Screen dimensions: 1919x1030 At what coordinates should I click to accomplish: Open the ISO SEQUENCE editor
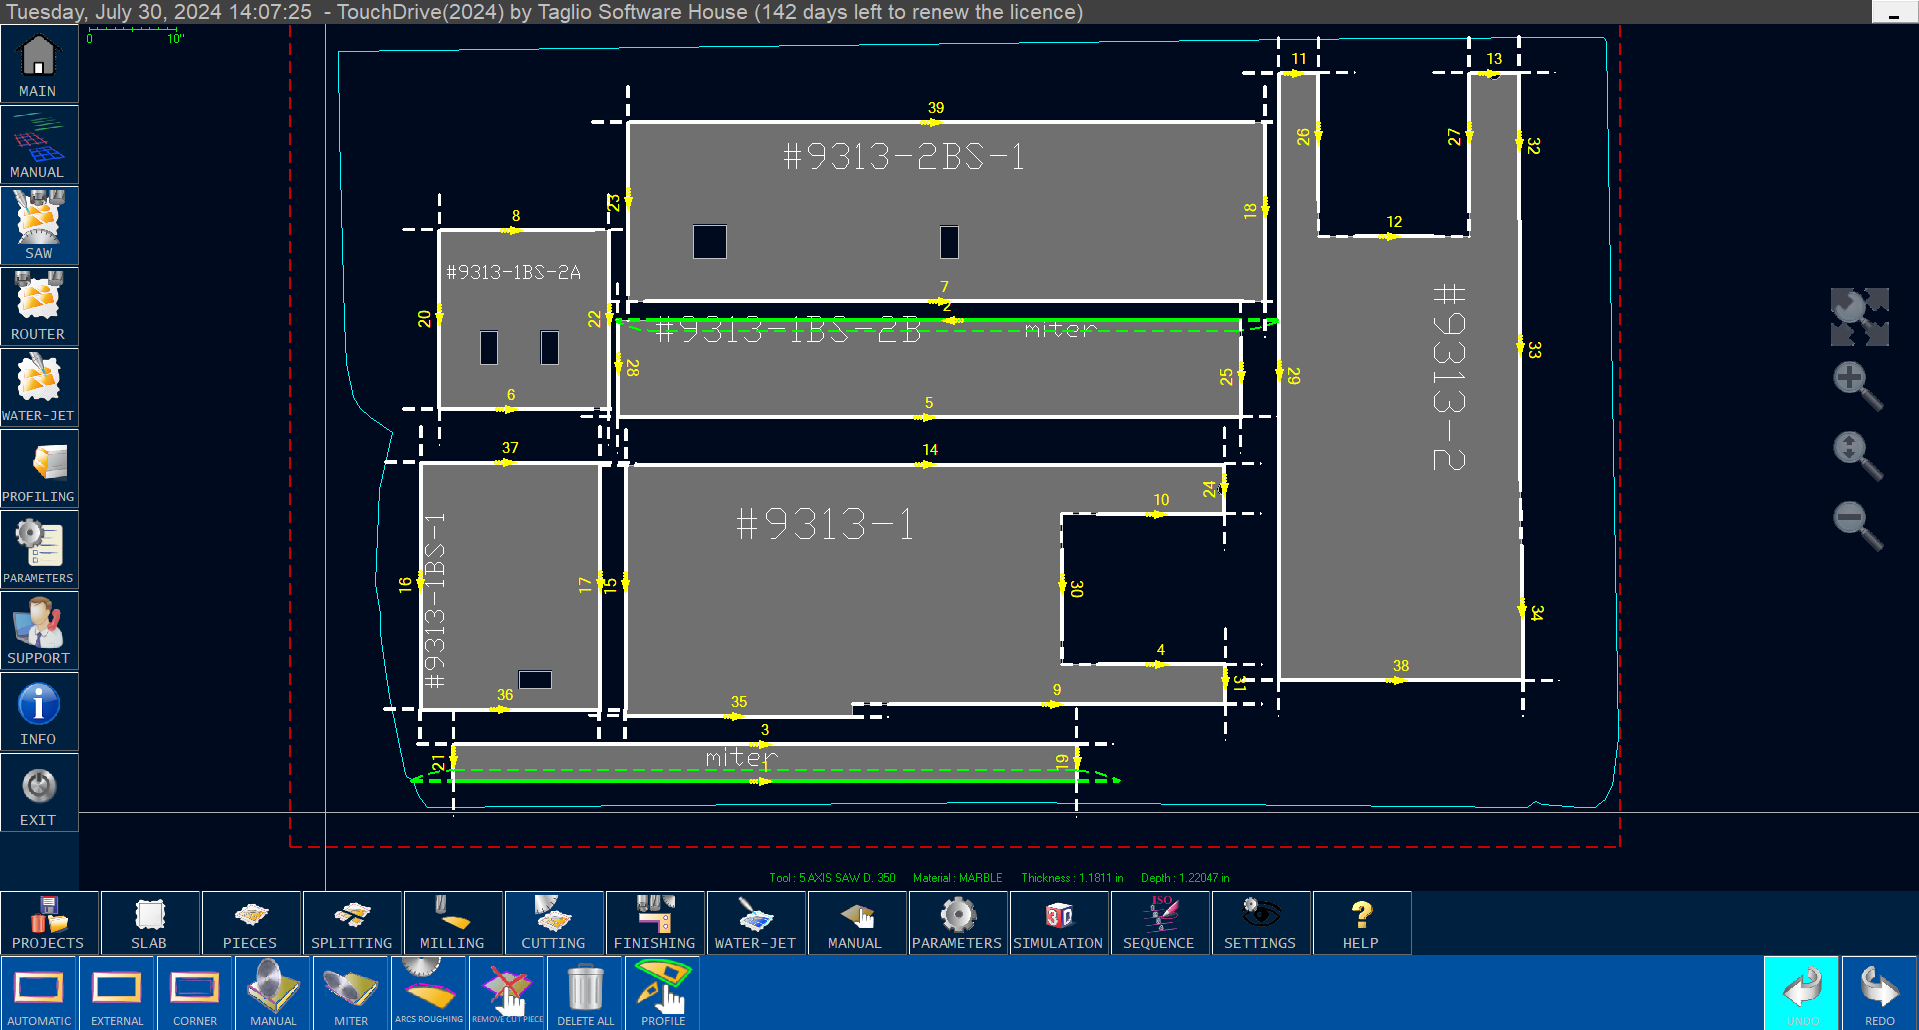pyautogui.click(x=1160, y=923)
